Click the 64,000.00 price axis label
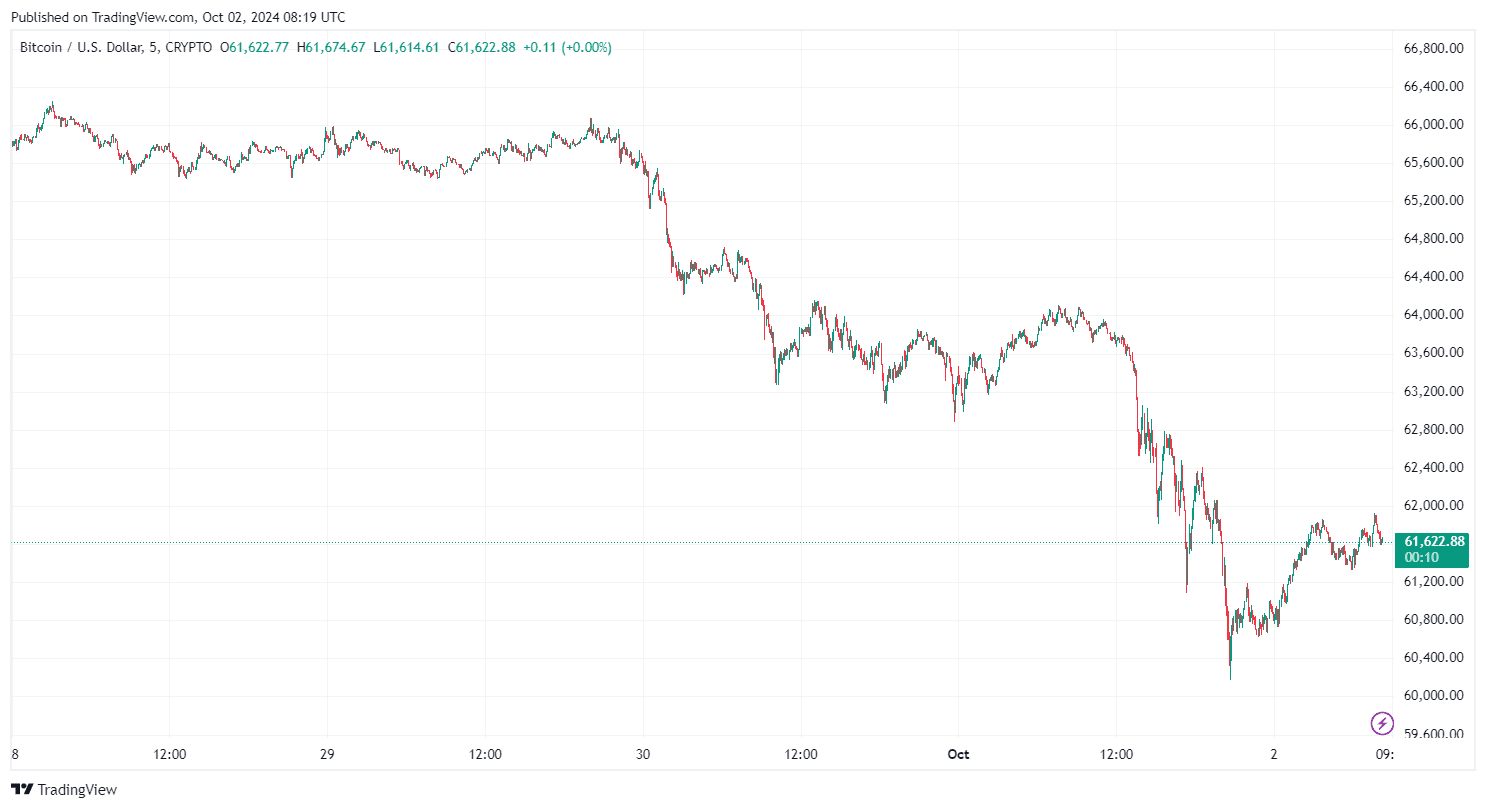Image resolution: width=1486 pixels, height=809 pixels. point(1434,314)
